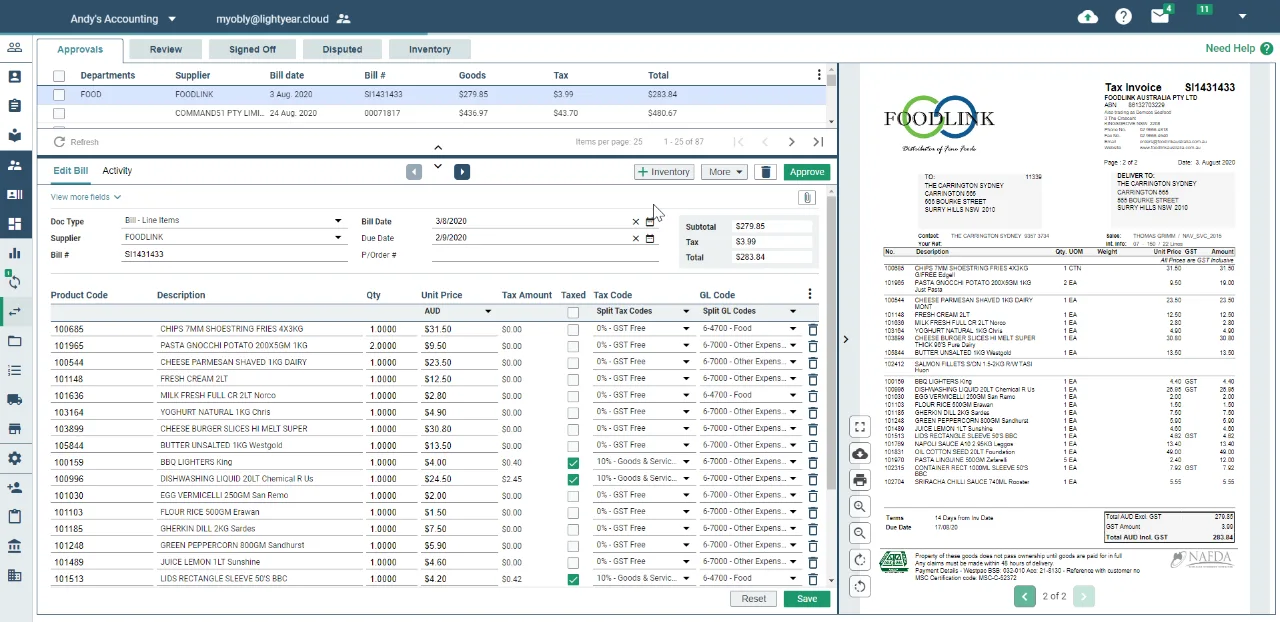The height and width of the screenshot is (622, 1280).
Task: Tick the checkbox for FOODLINK bill row
Action: [59, 95]
